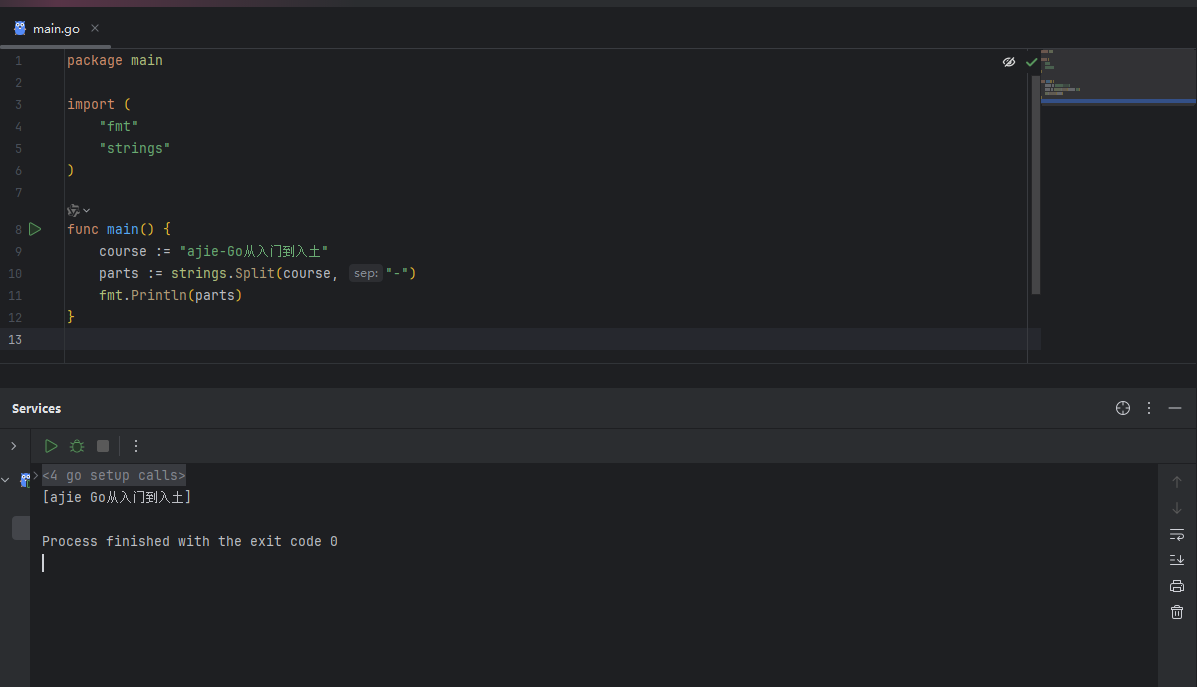Click line number 13 in gutter

15,340
